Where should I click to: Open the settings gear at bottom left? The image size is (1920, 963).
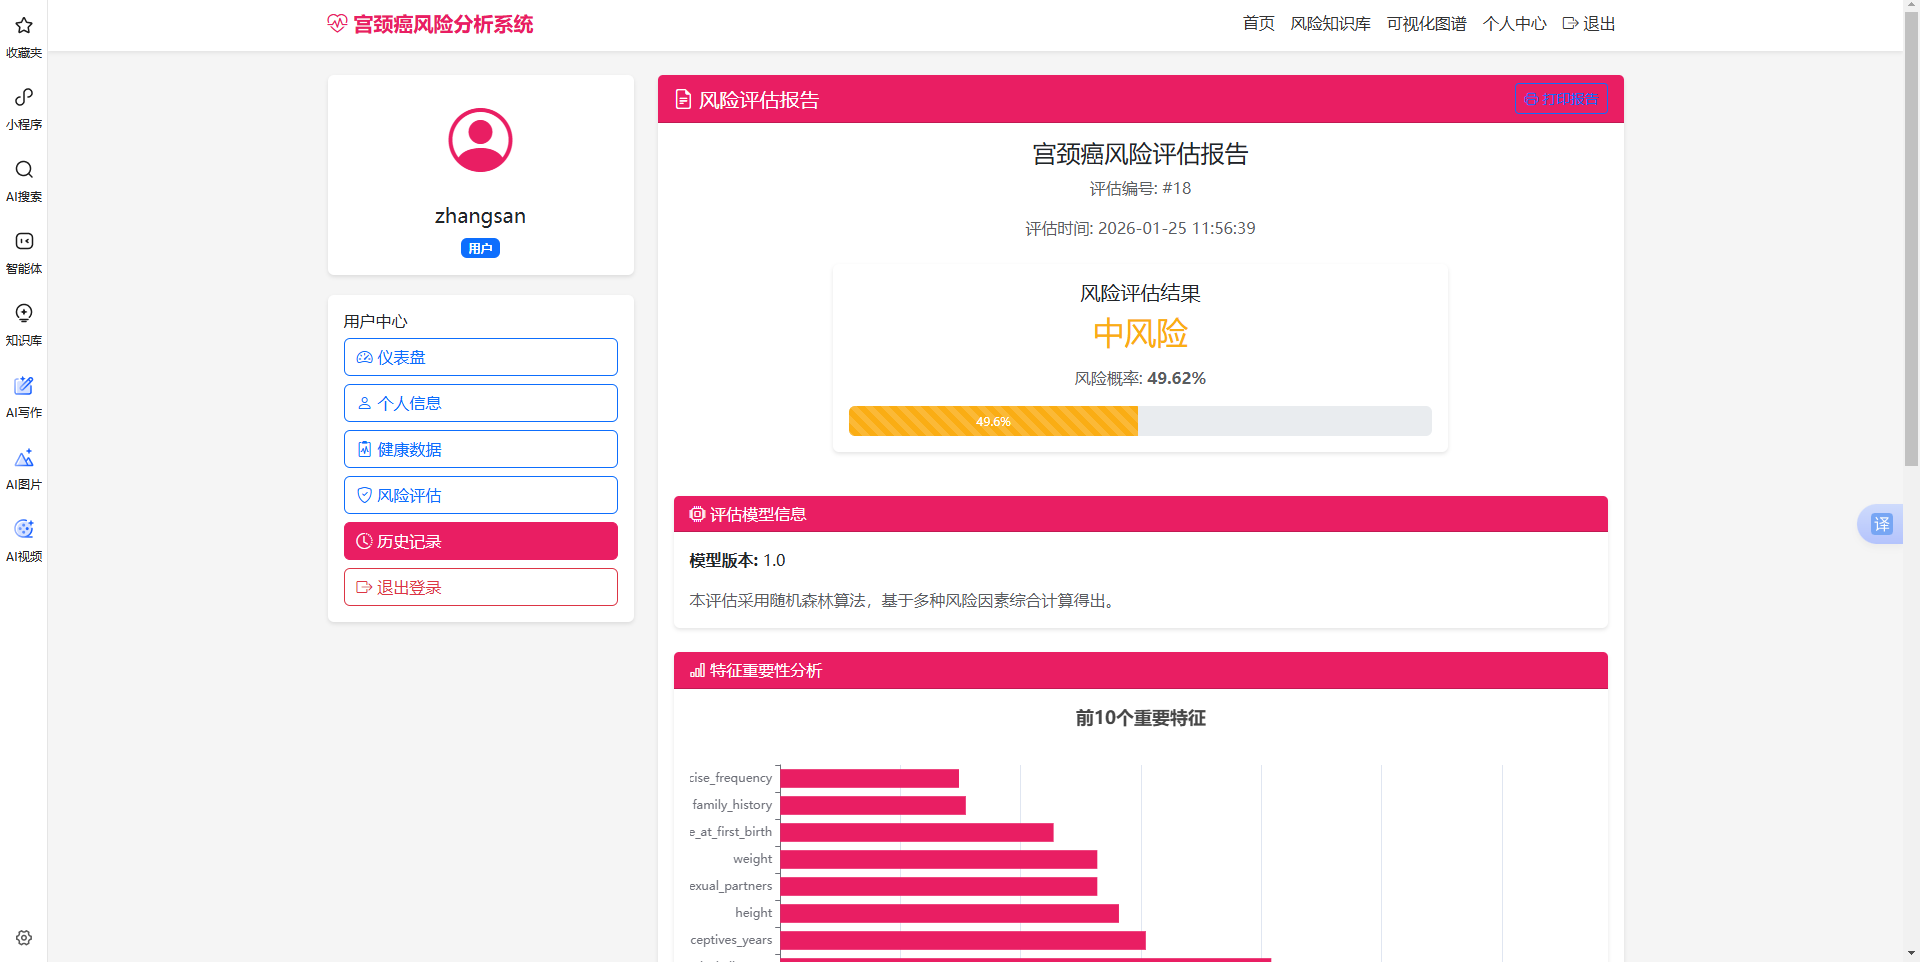pyautogui.click(x=23, y=937)
